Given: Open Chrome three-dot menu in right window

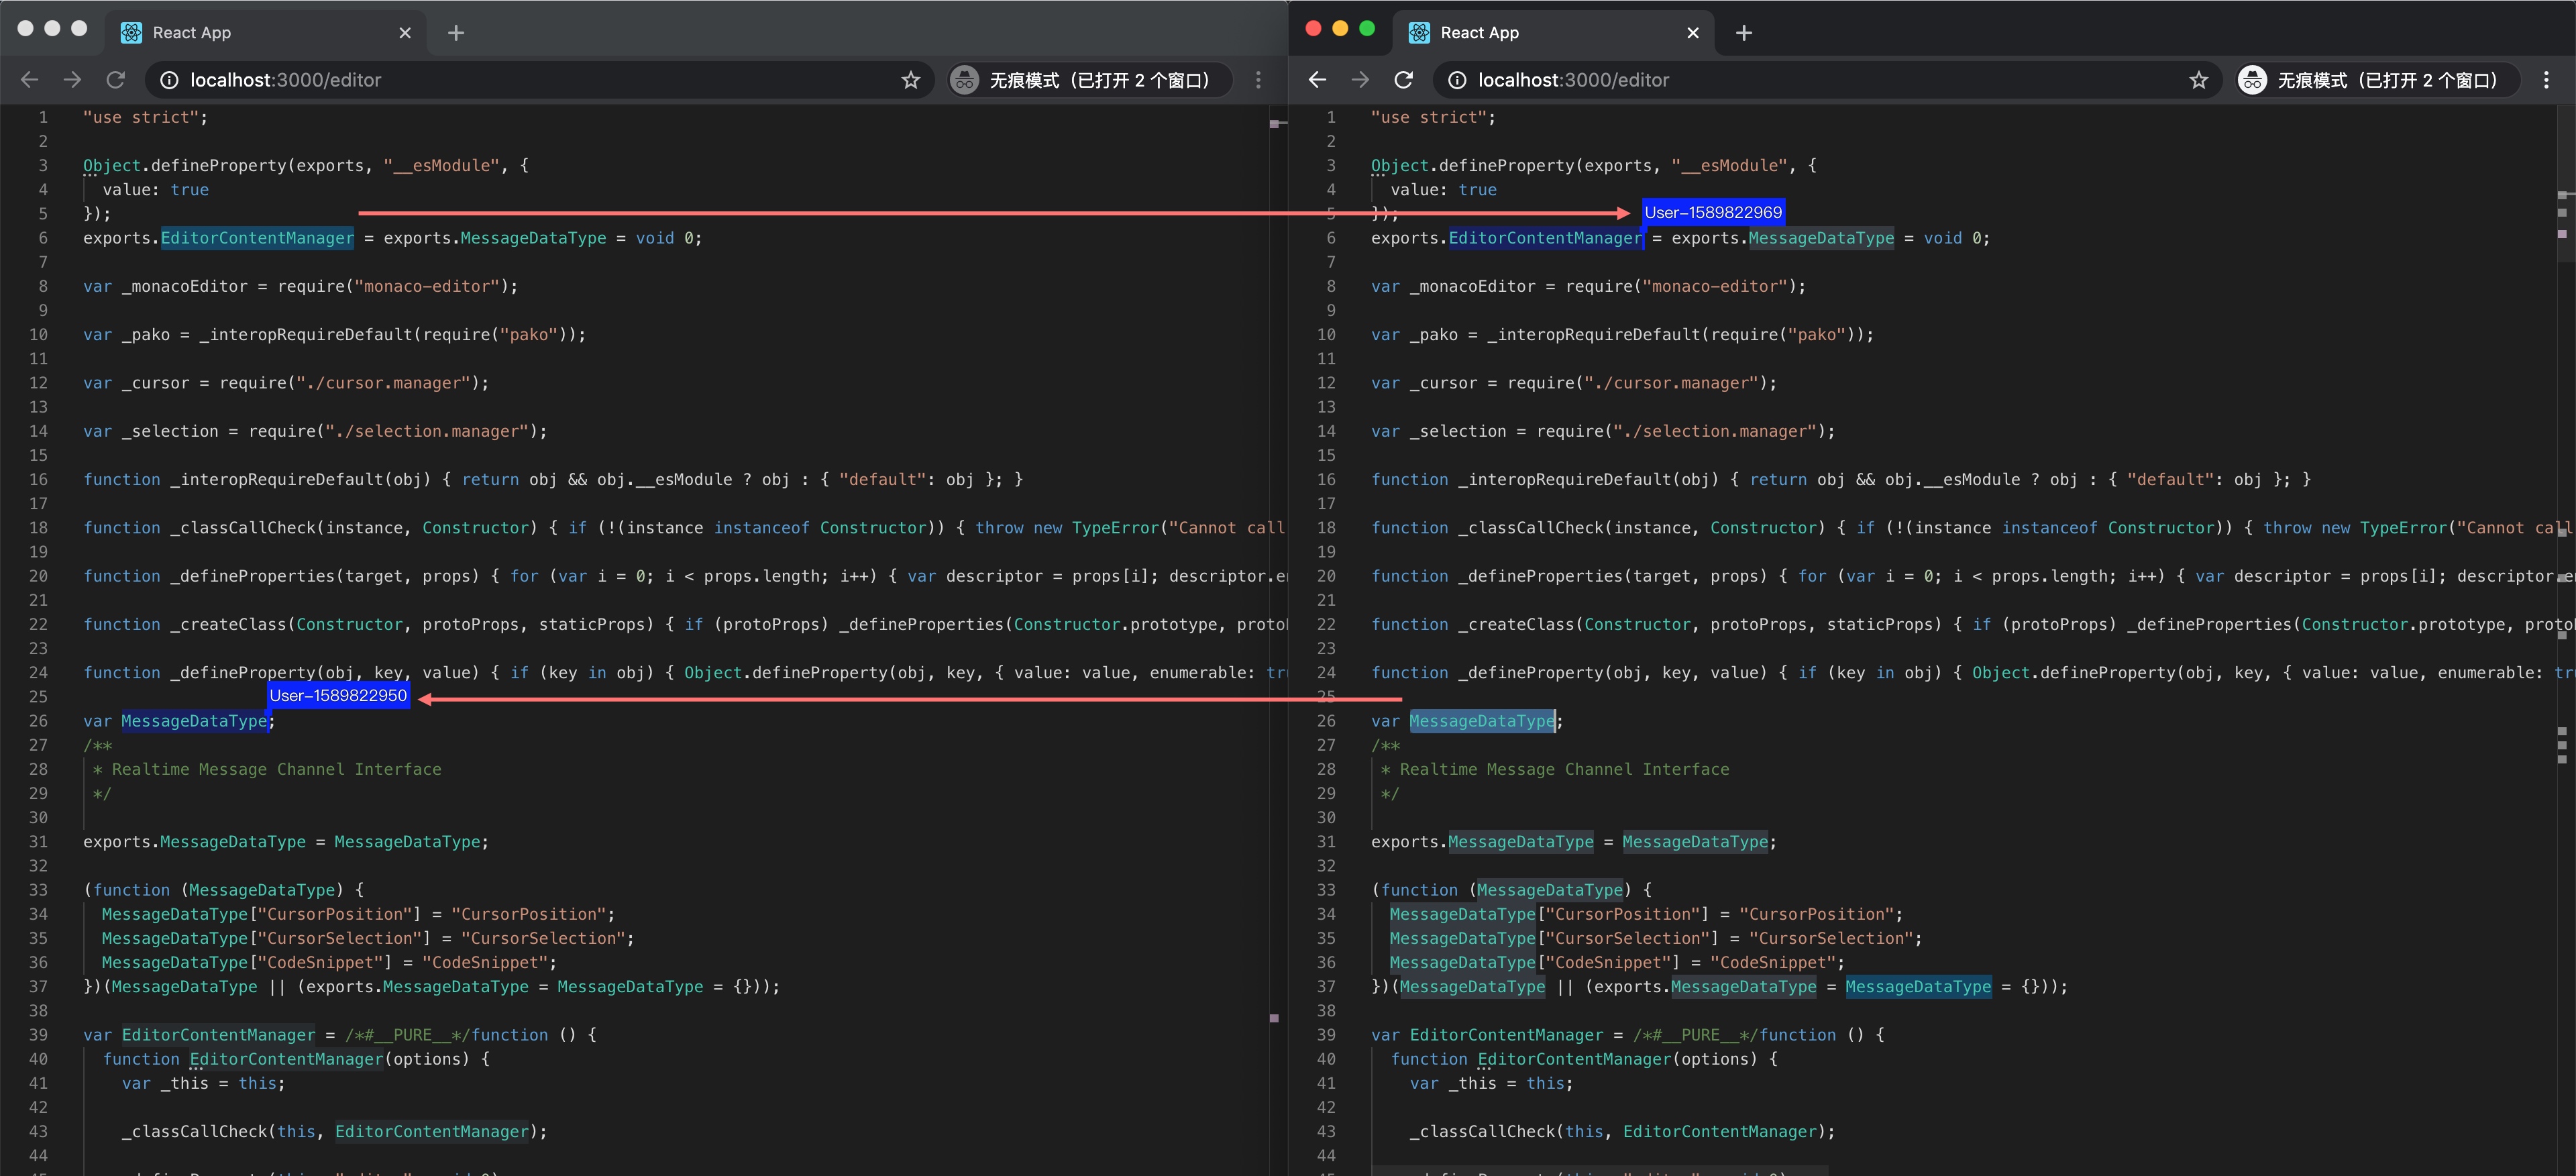Looking at the screenshot, I should click(2546, 80).
